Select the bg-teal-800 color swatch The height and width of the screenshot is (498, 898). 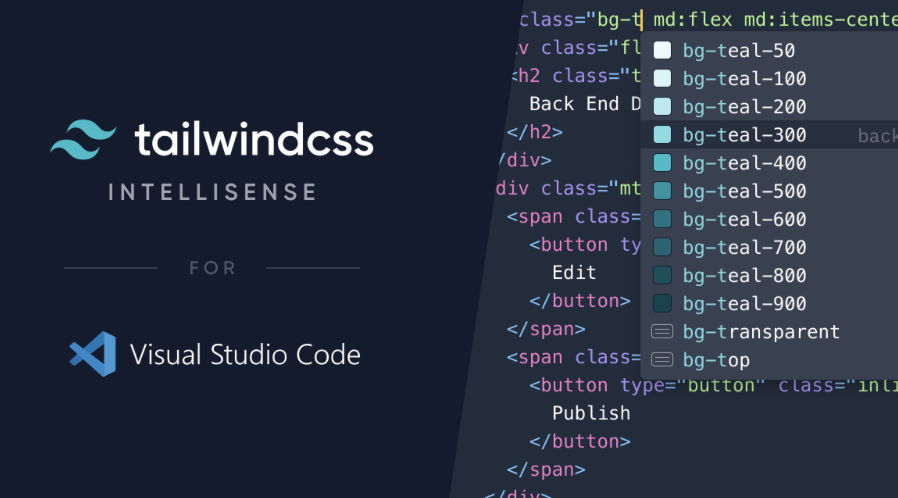click(662, 275)
